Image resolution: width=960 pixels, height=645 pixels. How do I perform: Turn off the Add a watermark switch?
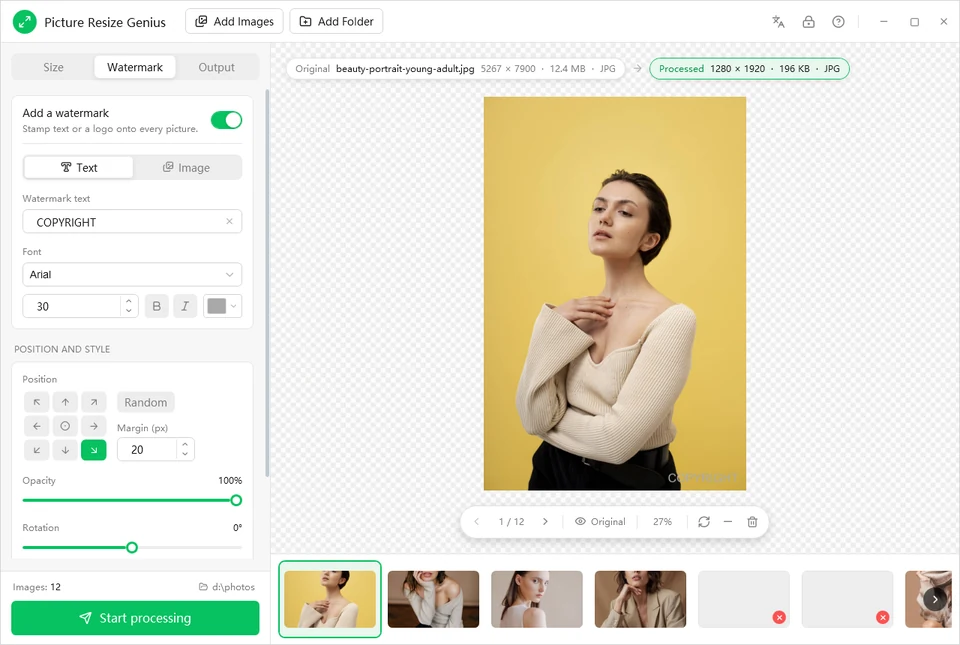227,120
